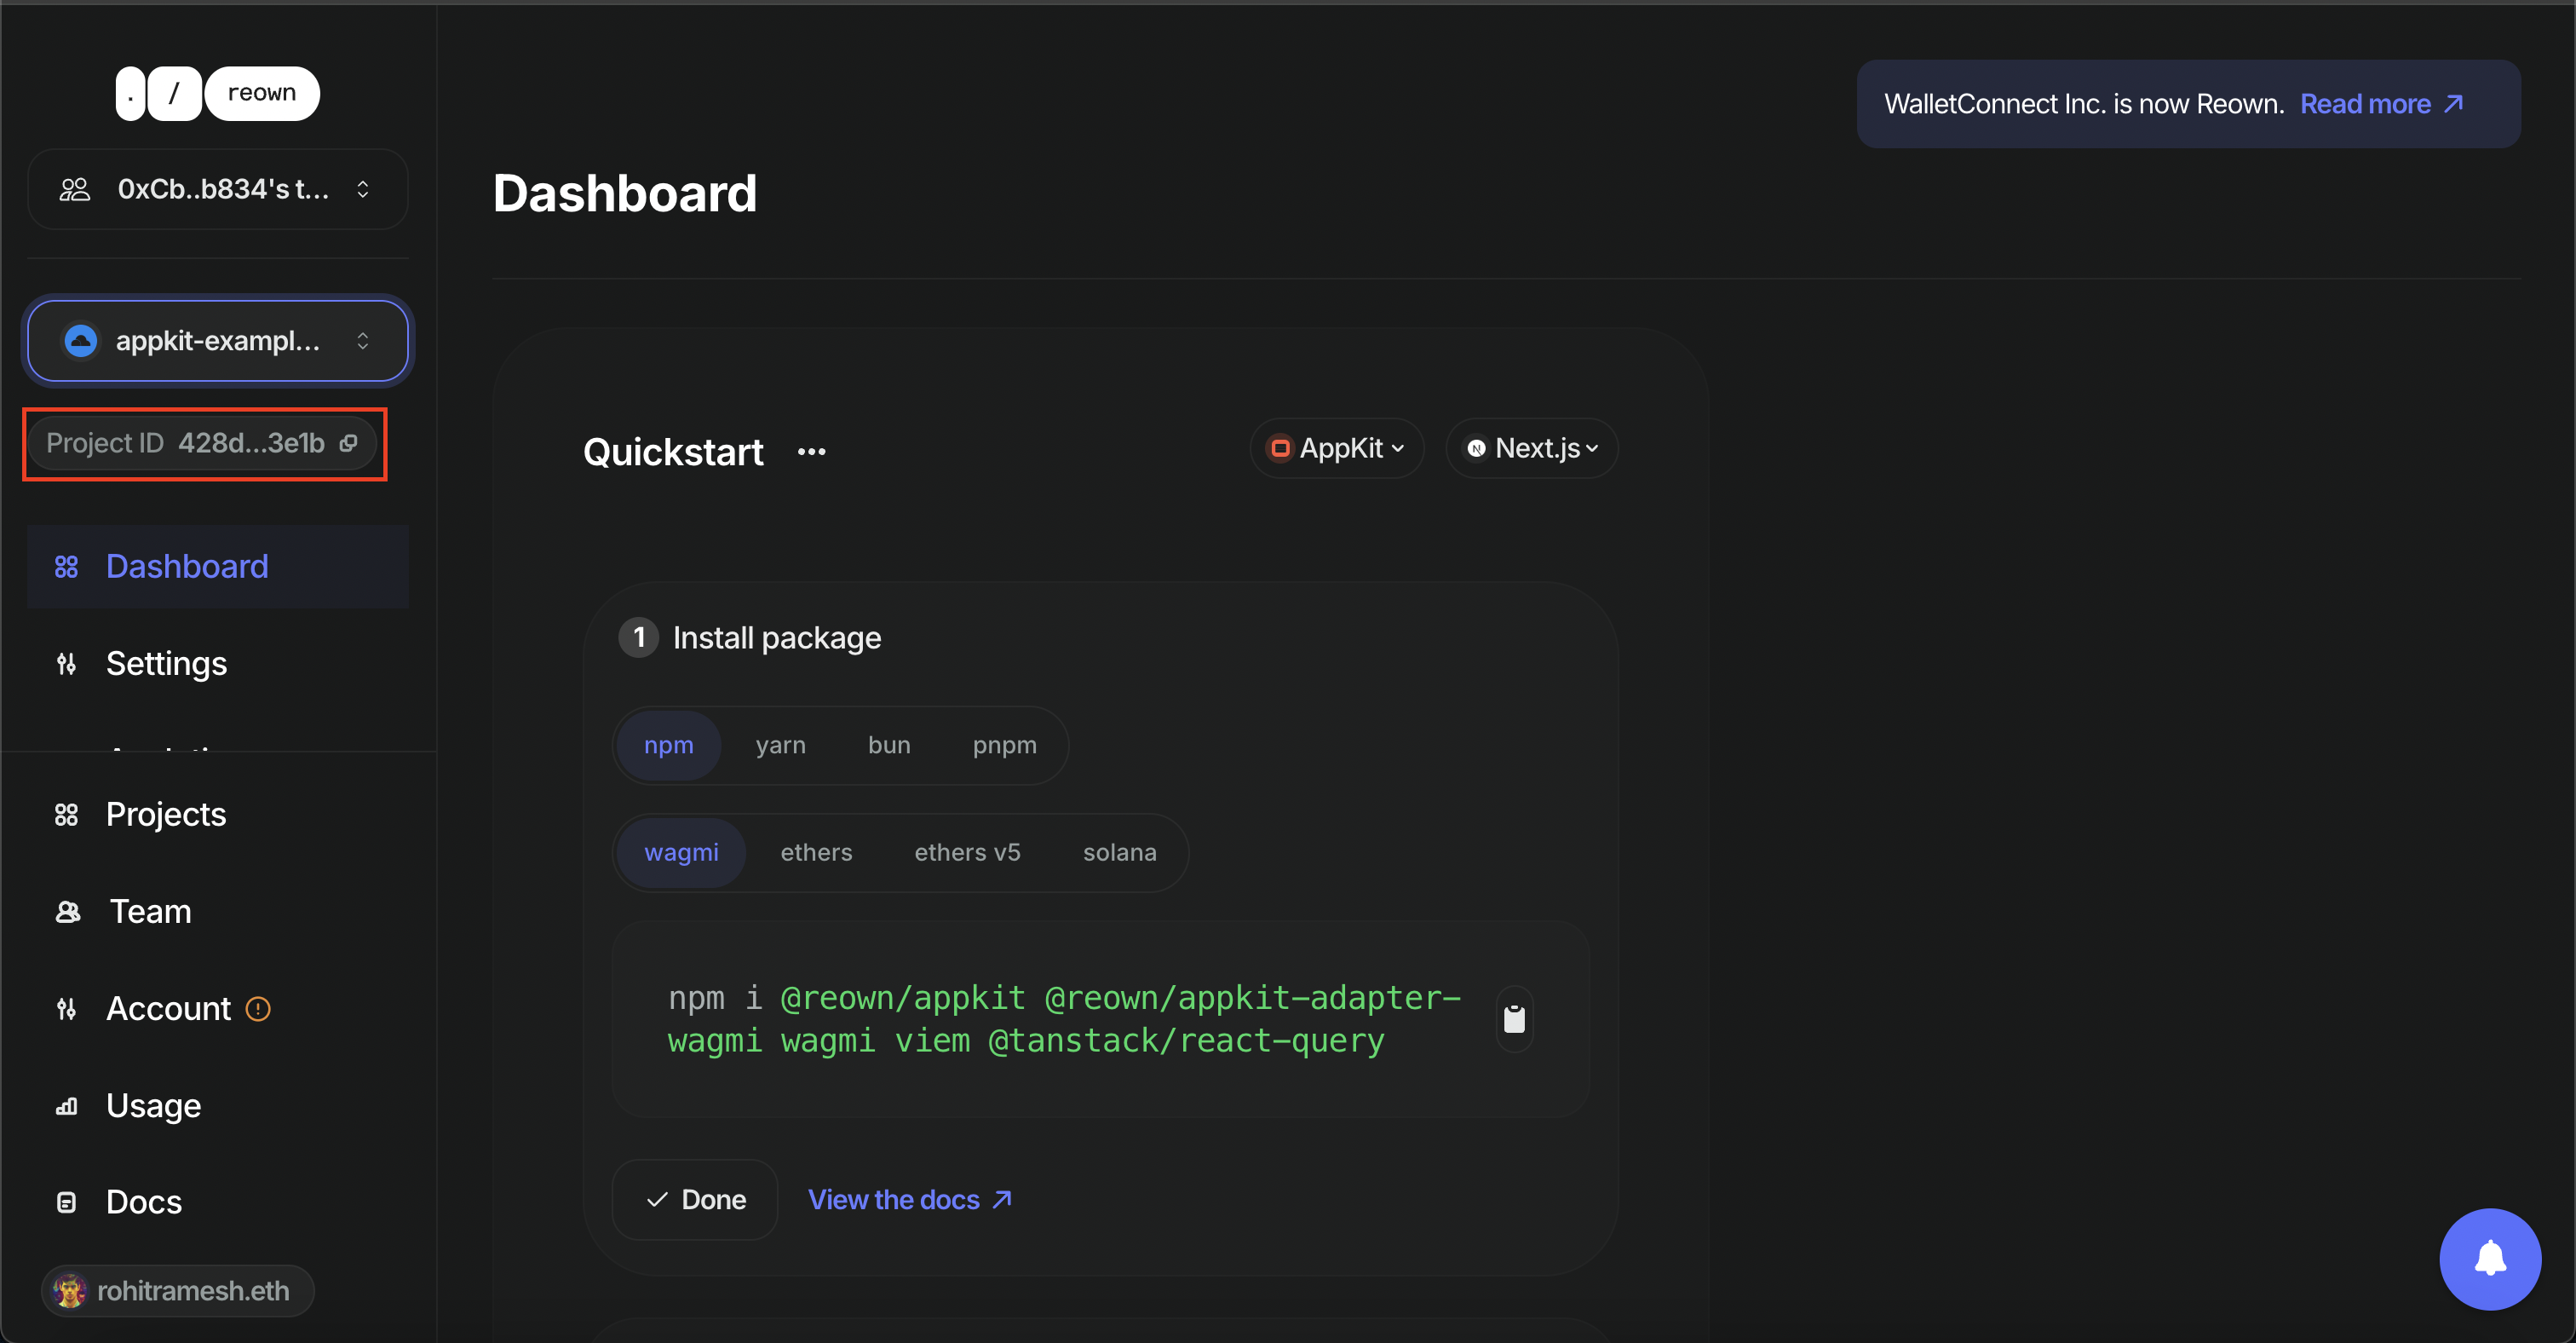
Task: Click the Usage bar chart icon
Action: coord(66,1106)
